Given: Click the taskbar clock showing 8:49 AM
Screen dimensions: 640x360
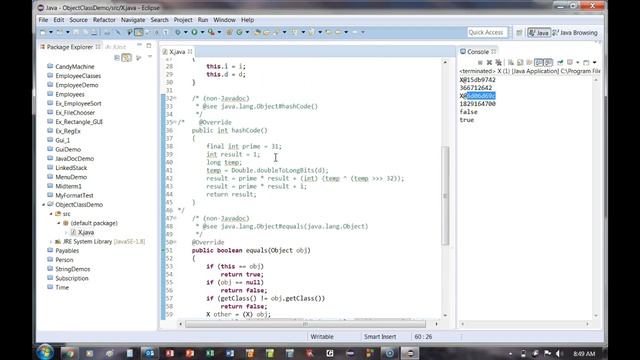Looking at the screenshot, I should point(584,353).
